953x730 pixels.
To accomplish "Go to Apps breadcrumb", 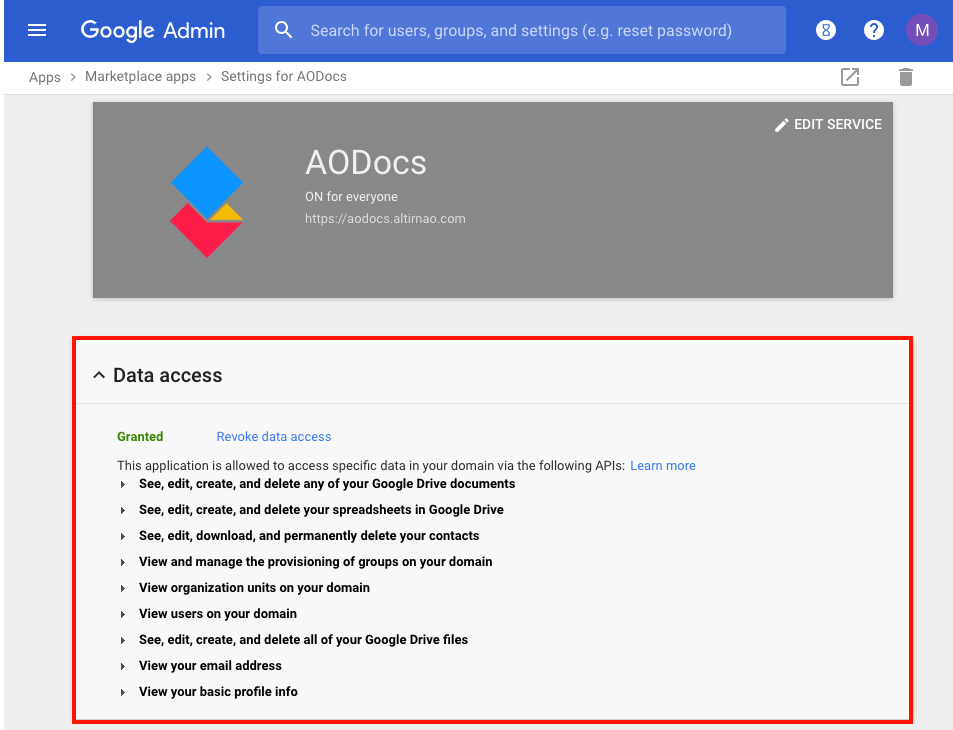I will (45, 77).
